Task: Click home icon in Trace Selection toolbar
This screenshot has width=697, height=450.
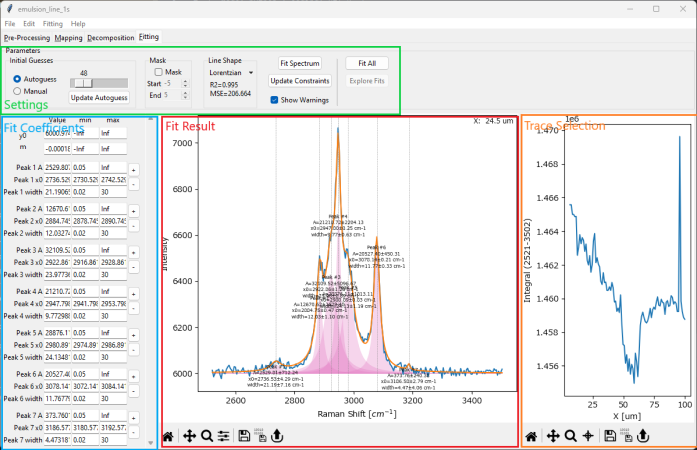Action: click(x=532, y=436)
